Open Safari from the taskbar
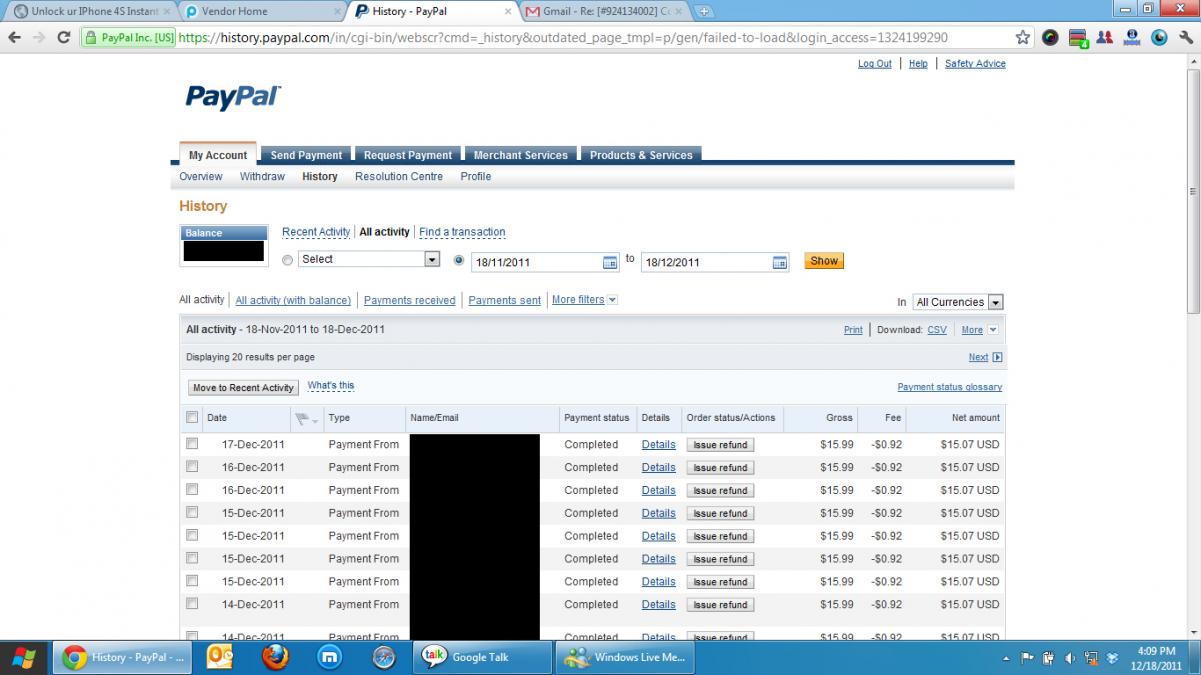The height and width of the screenshot is (675, 1201). tap(384, 657)
